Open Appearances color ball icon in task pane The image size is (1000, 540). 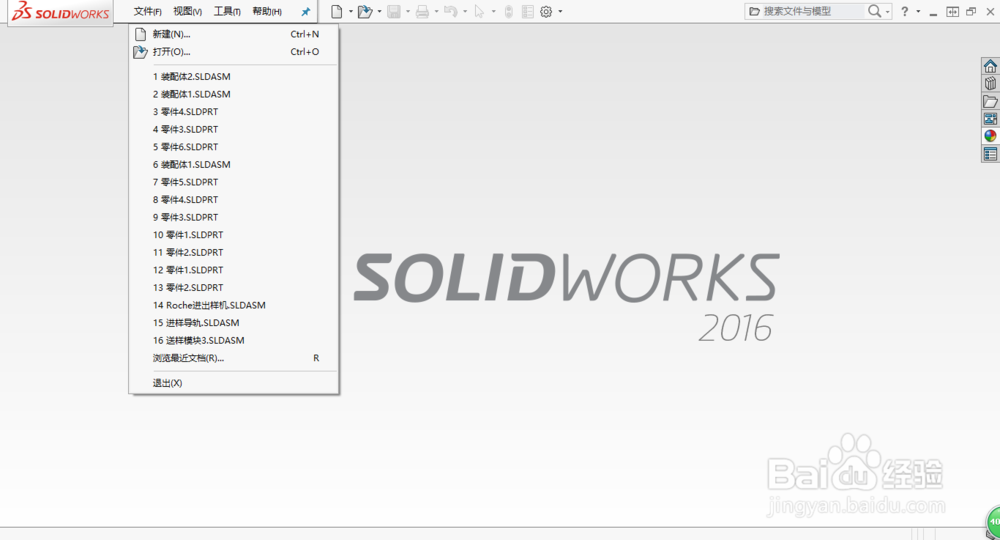[x=990, y=136]
